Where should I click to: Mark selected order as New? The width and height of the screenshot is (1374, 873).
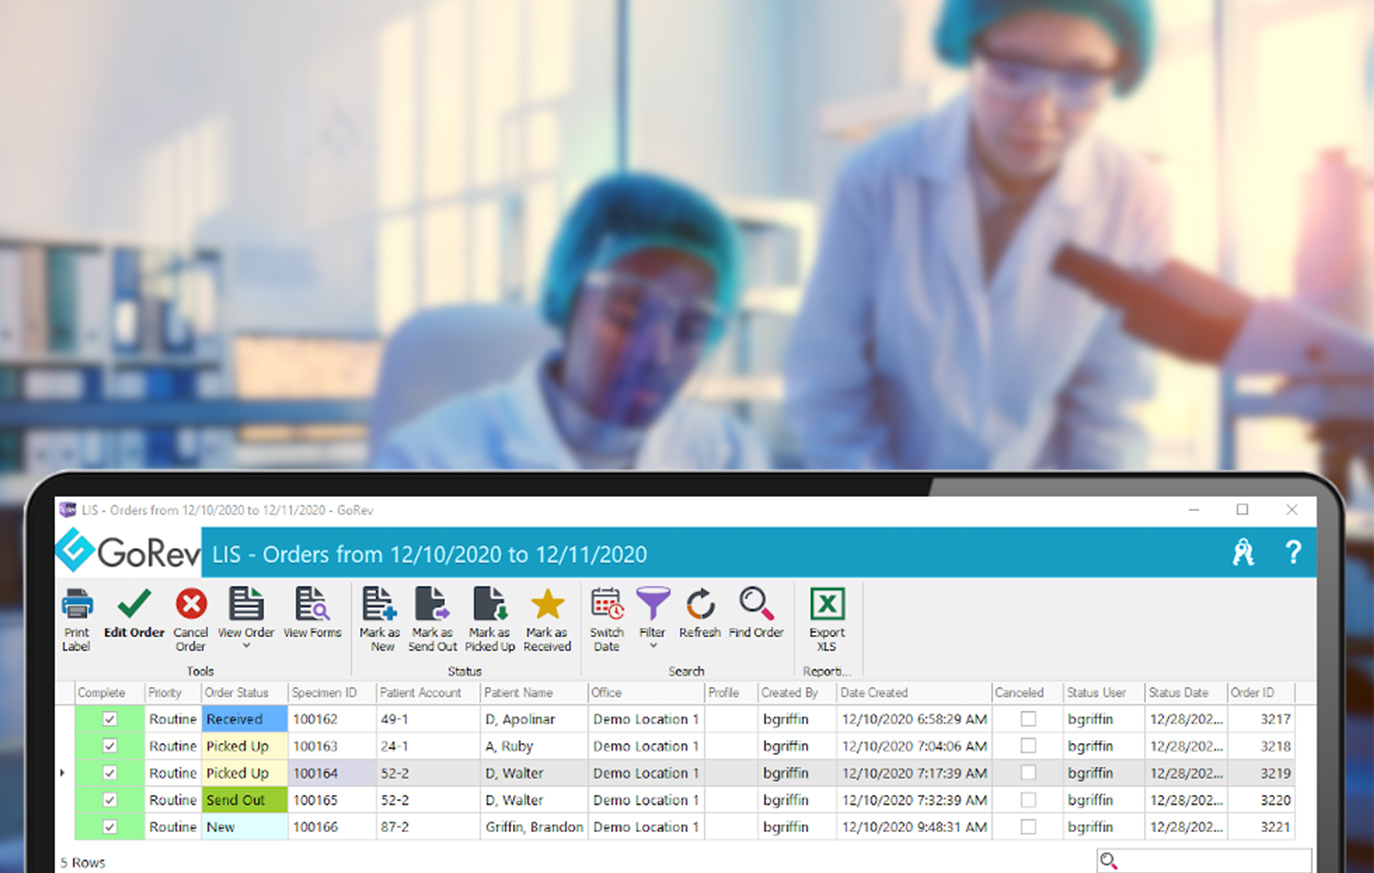379,606
